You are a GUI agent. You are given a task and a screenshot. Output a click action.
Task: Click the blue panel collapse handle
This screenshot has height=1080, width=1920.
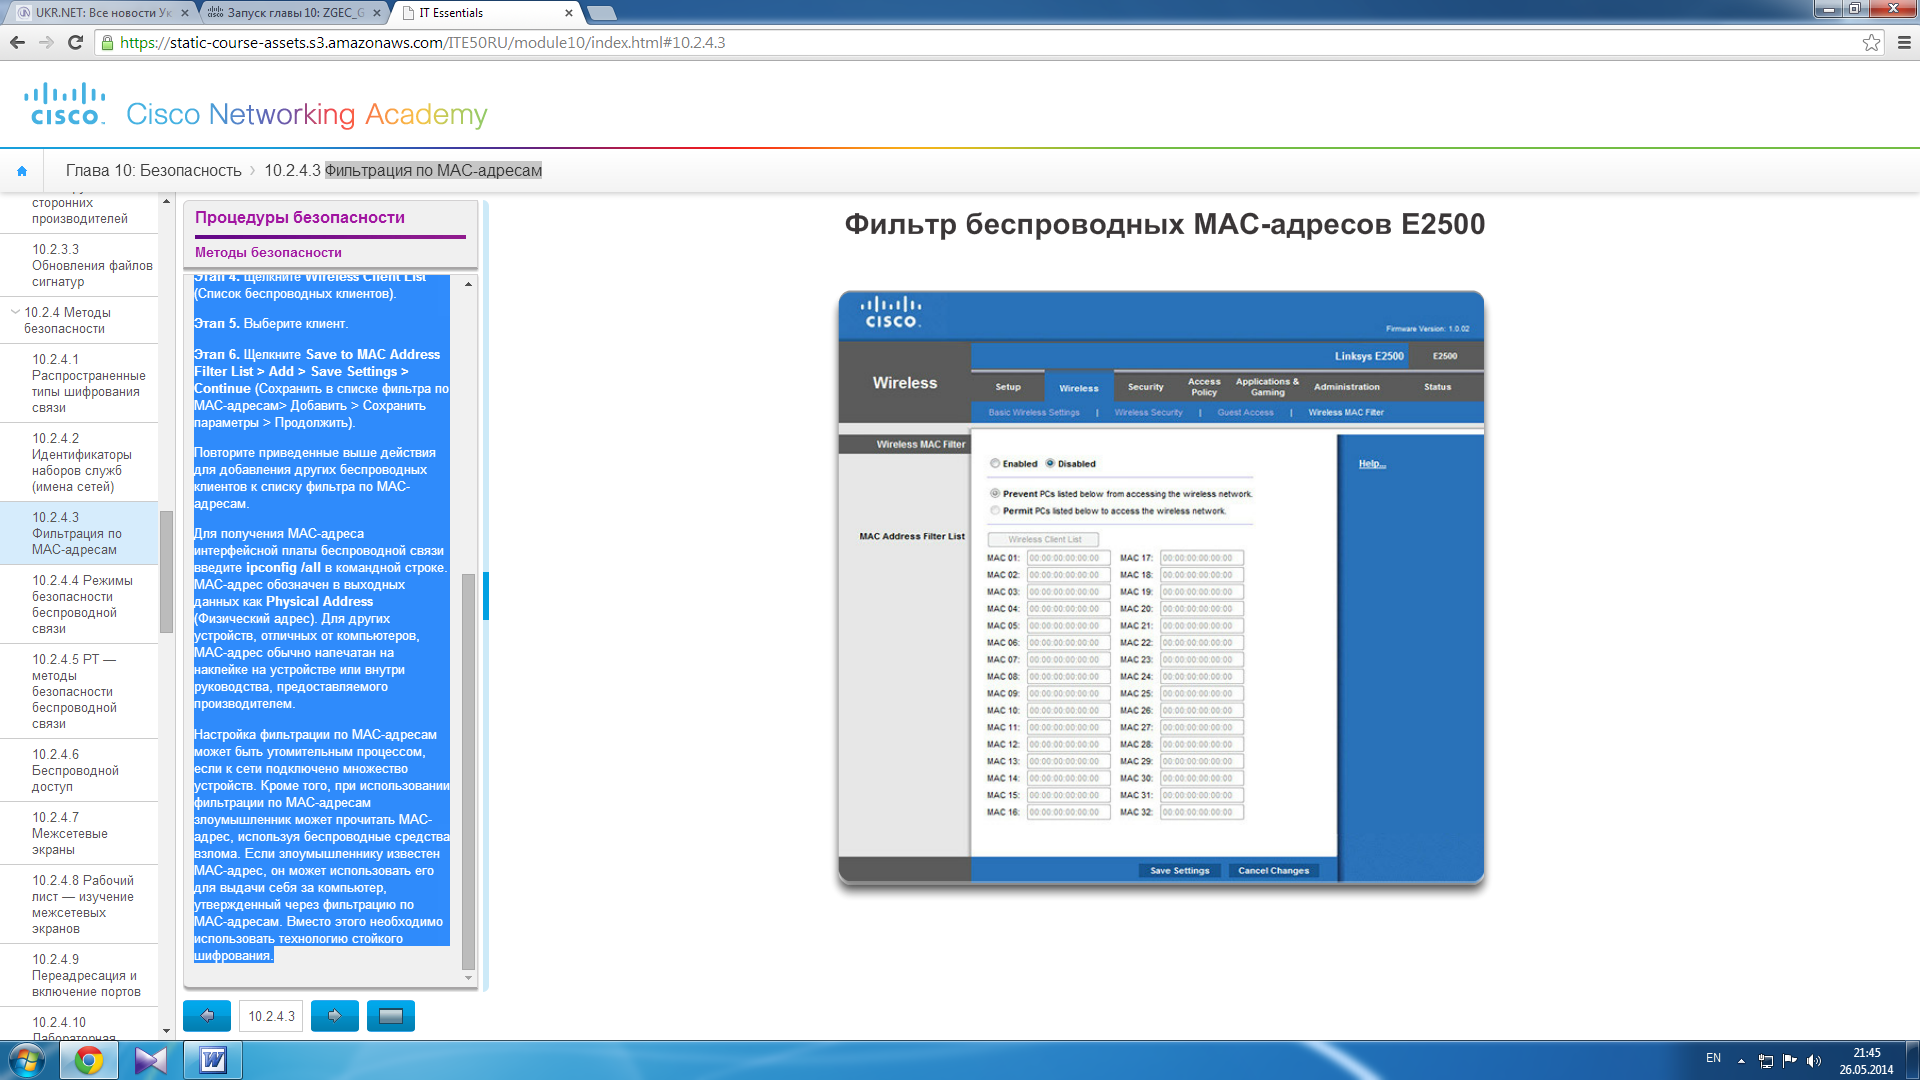click(486, 596)
